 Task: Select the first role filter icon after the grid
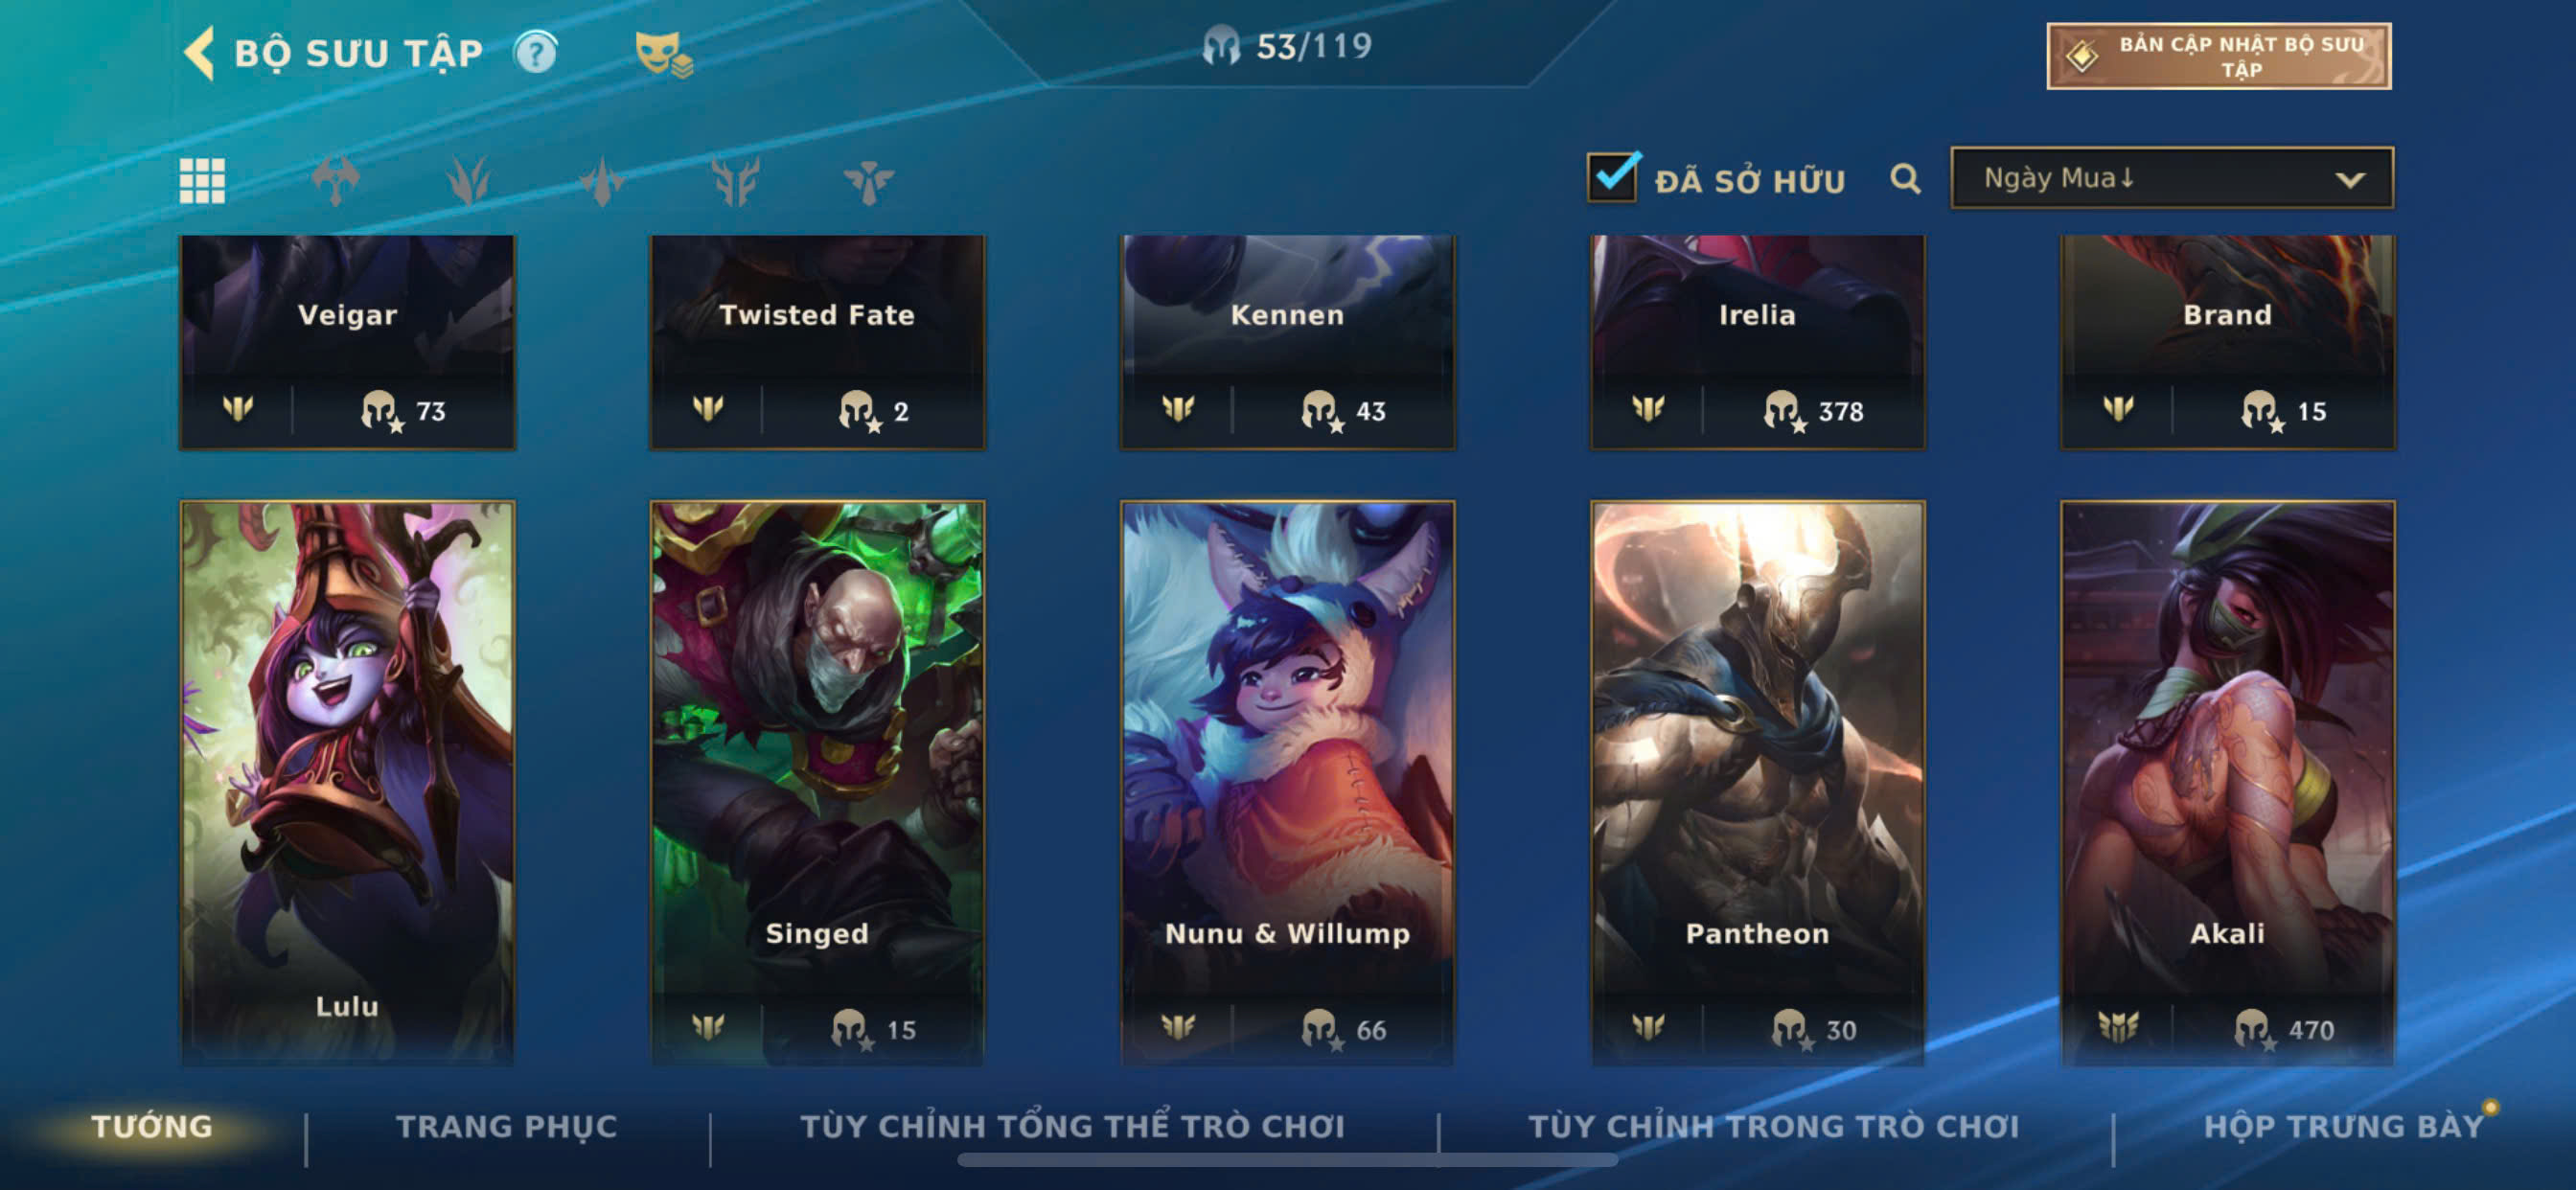pyautogui.click(x=336, y=181)
